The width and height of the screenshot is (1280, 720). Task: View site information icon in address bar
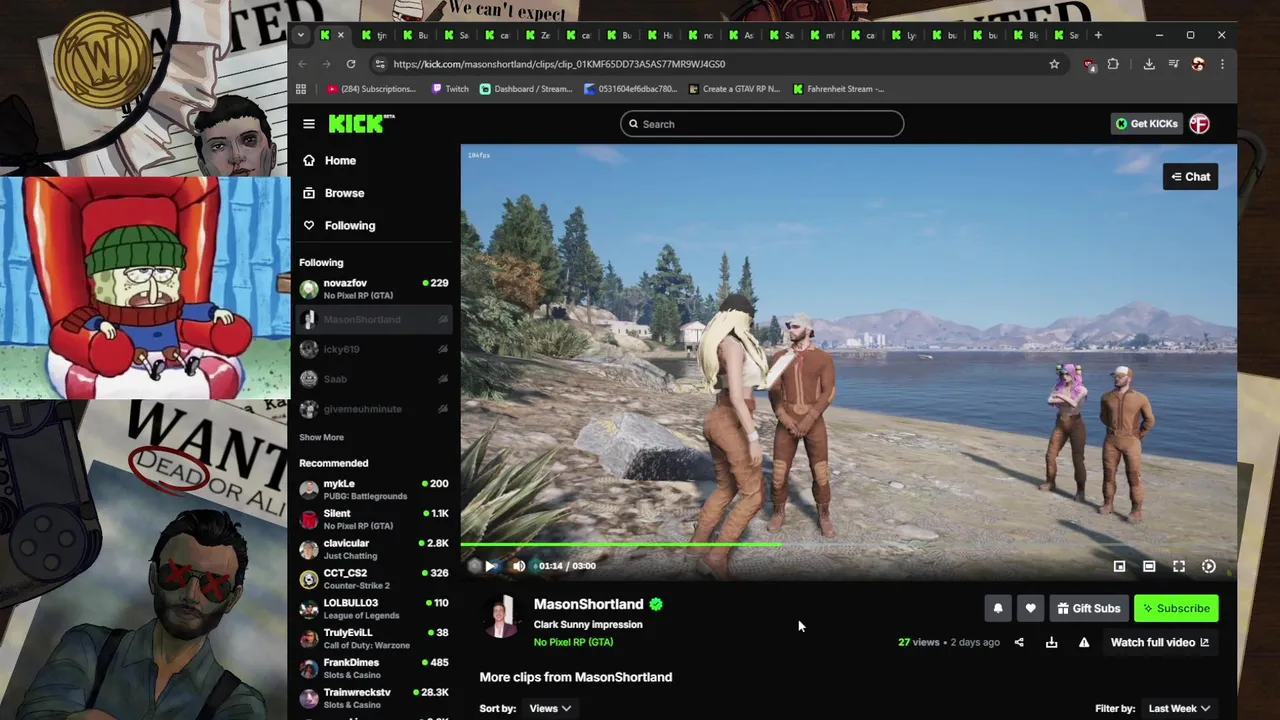click(x=380, y=64)
